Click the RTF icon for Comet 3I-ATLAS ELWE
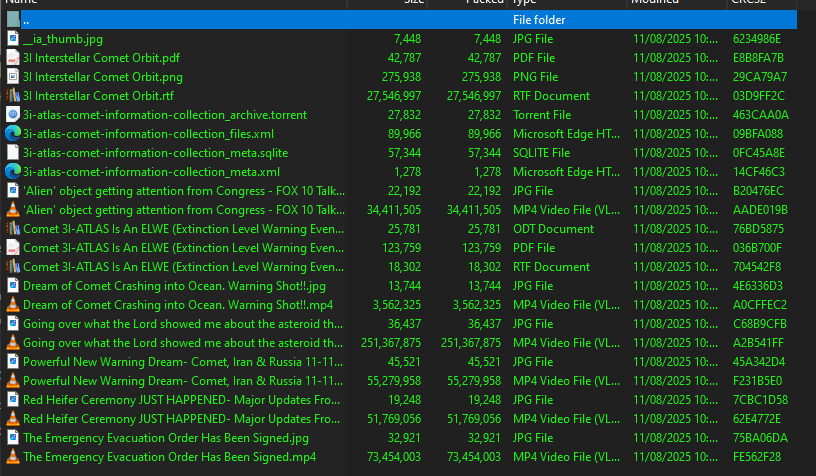Viewport: 816px width, 476px height. [13, 267]
